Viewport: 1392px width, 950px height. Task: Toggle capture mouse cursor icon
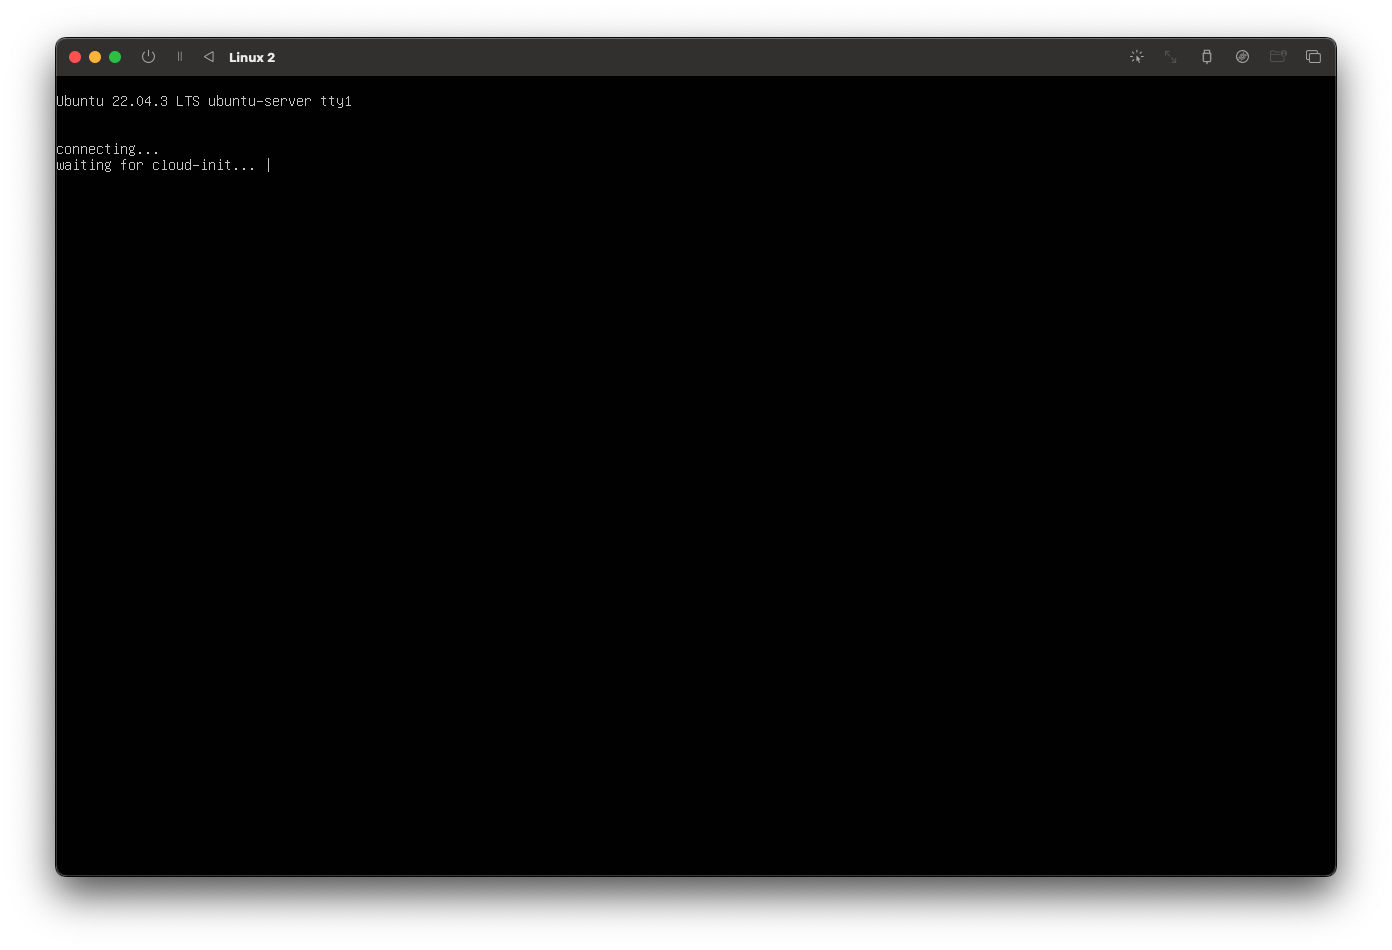1137,57
